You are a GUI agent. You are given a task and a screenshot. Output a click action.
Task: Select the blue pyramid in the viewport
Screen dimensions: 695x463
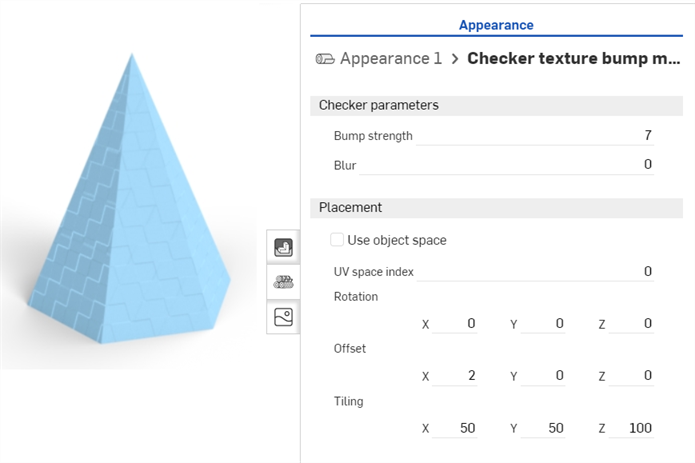click(x=129, y=222)
